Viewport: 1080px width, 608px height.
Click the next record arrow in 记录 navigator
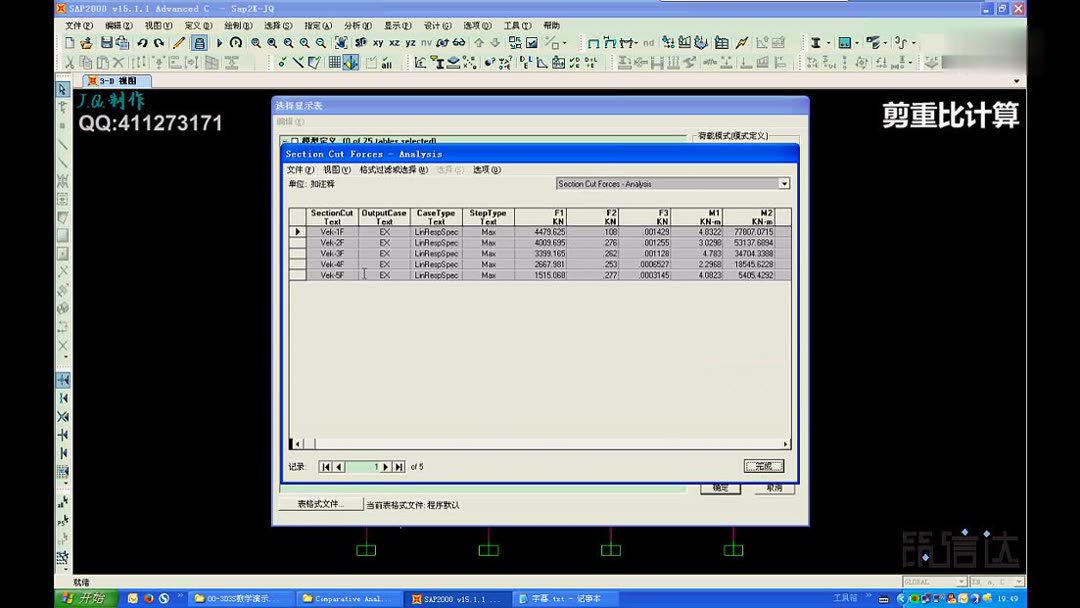(x=384, y=466)
